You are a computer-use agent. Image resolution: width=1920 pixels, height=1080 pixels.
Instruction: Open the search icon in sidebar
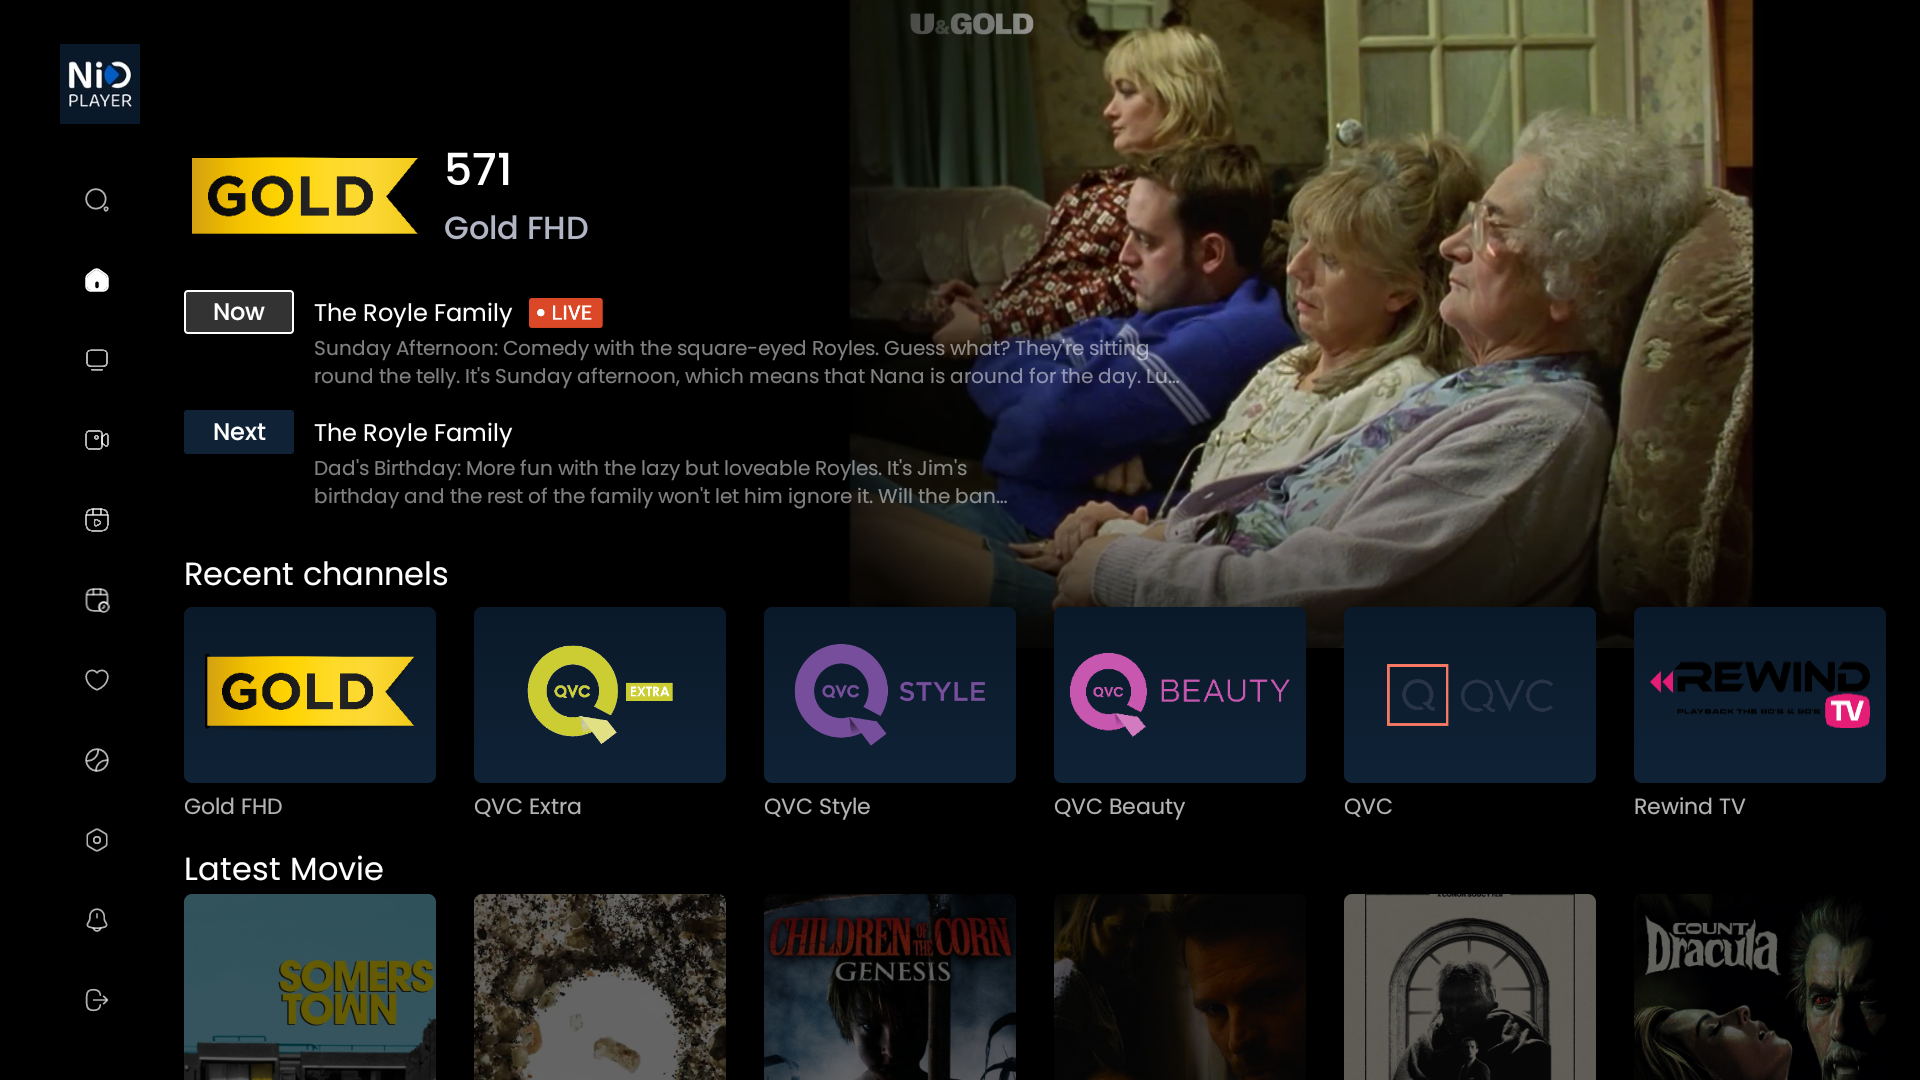click(x=97, y=200)
